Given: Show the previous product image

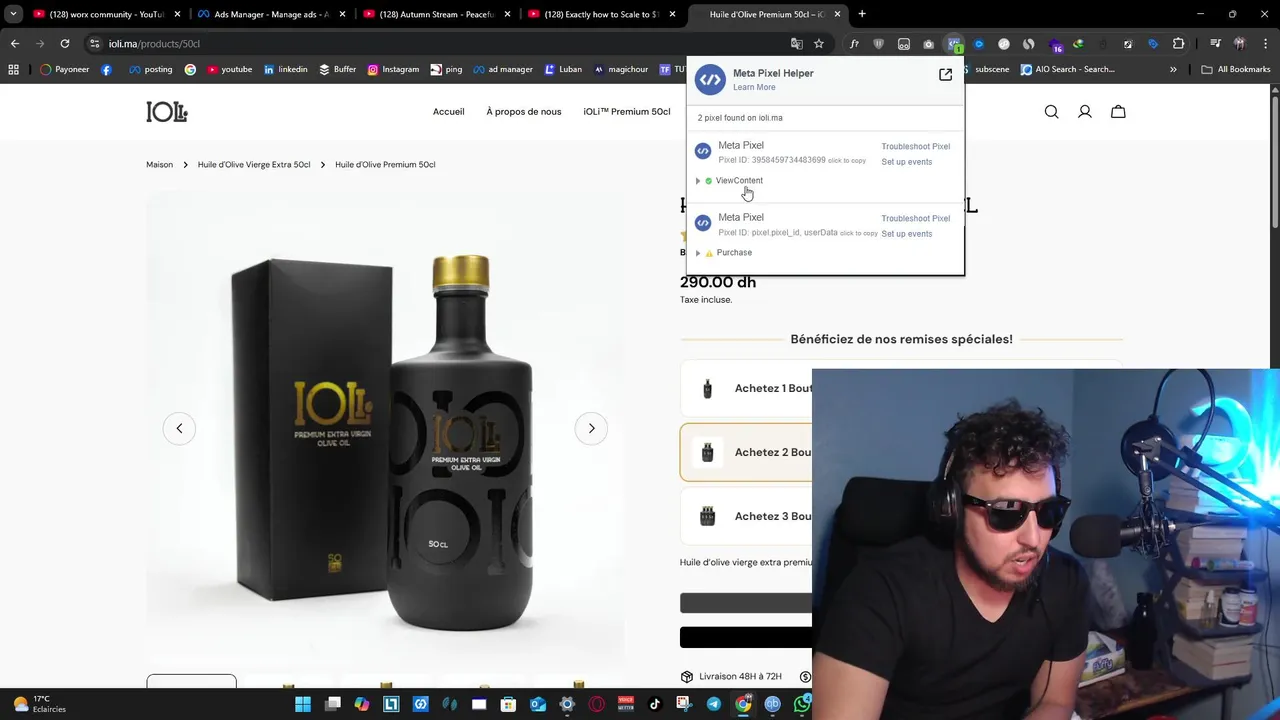Looking at the screenshot, I should [179, 428].
